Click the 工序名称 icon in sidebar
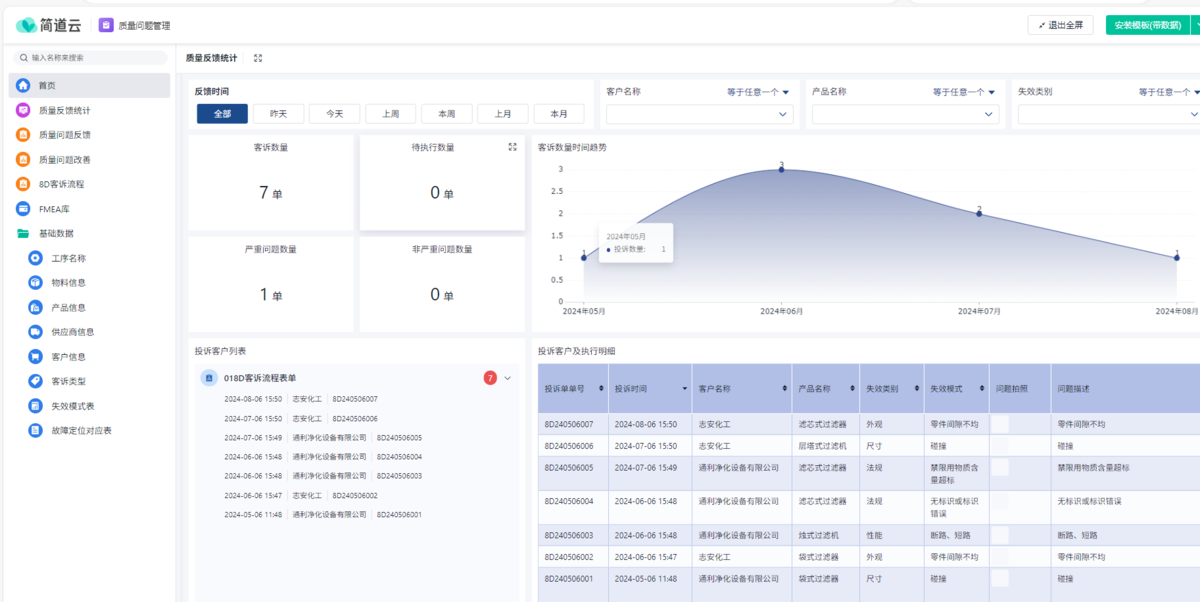Viewport: 1200px width, 602px height. click(x=36, y=258)
